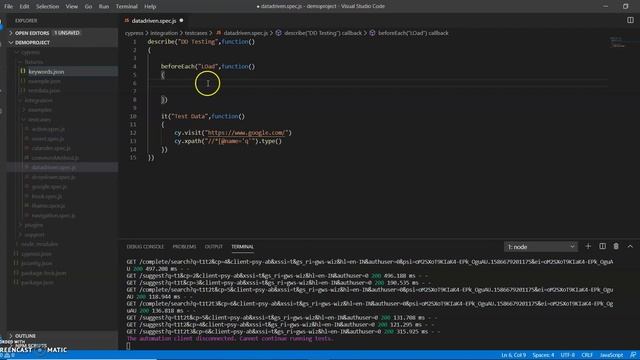Click the cy.xpath line 13 in code
The height and width of the screenshot is (360, 640).
pyautogui.click(x=228, y=141)
